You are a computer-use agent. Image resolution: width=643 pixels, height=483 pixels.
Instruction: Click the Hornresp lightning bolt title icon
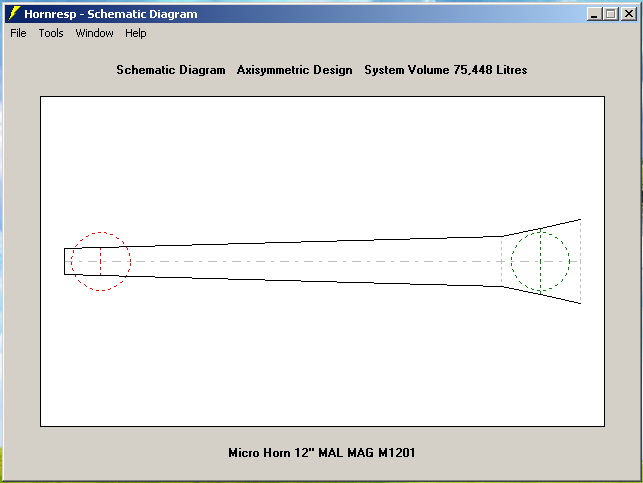tap(14, 14)
